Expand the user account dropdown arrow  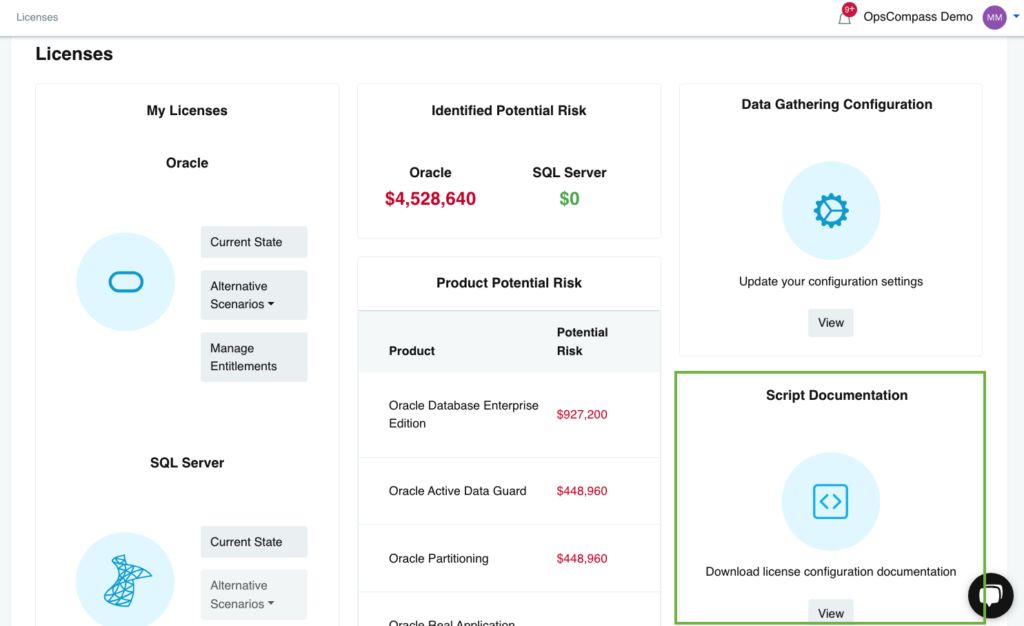(1016, 17)
